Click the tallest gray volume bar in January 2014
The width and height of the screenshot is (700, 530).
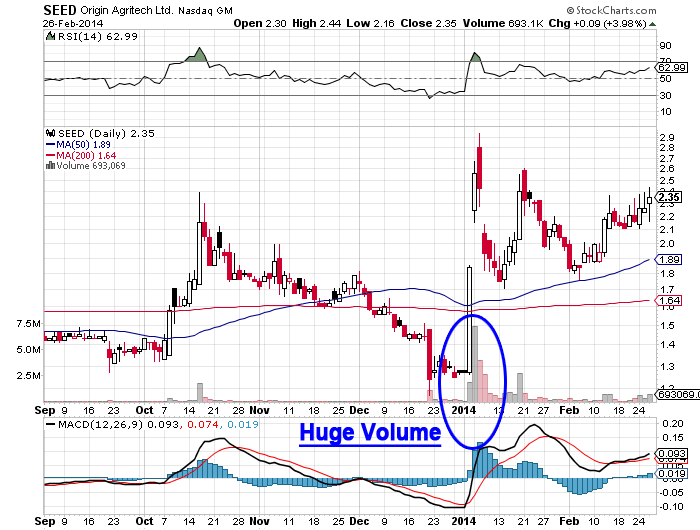[475, 364]
